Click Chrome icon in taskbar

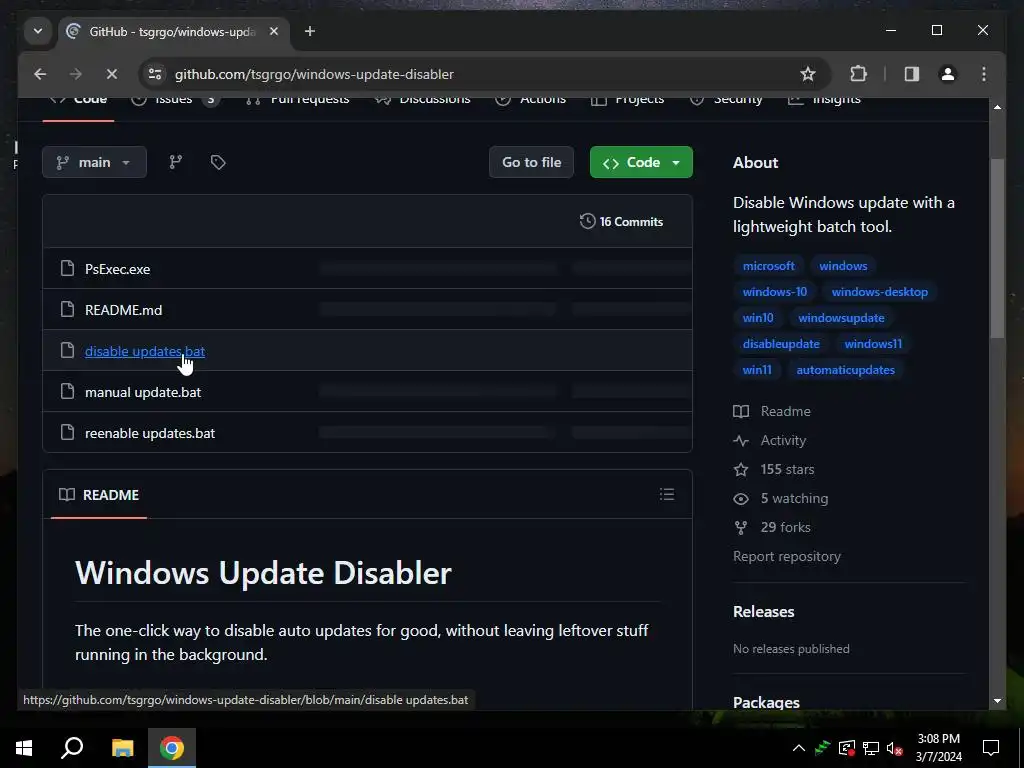(172, 747)
